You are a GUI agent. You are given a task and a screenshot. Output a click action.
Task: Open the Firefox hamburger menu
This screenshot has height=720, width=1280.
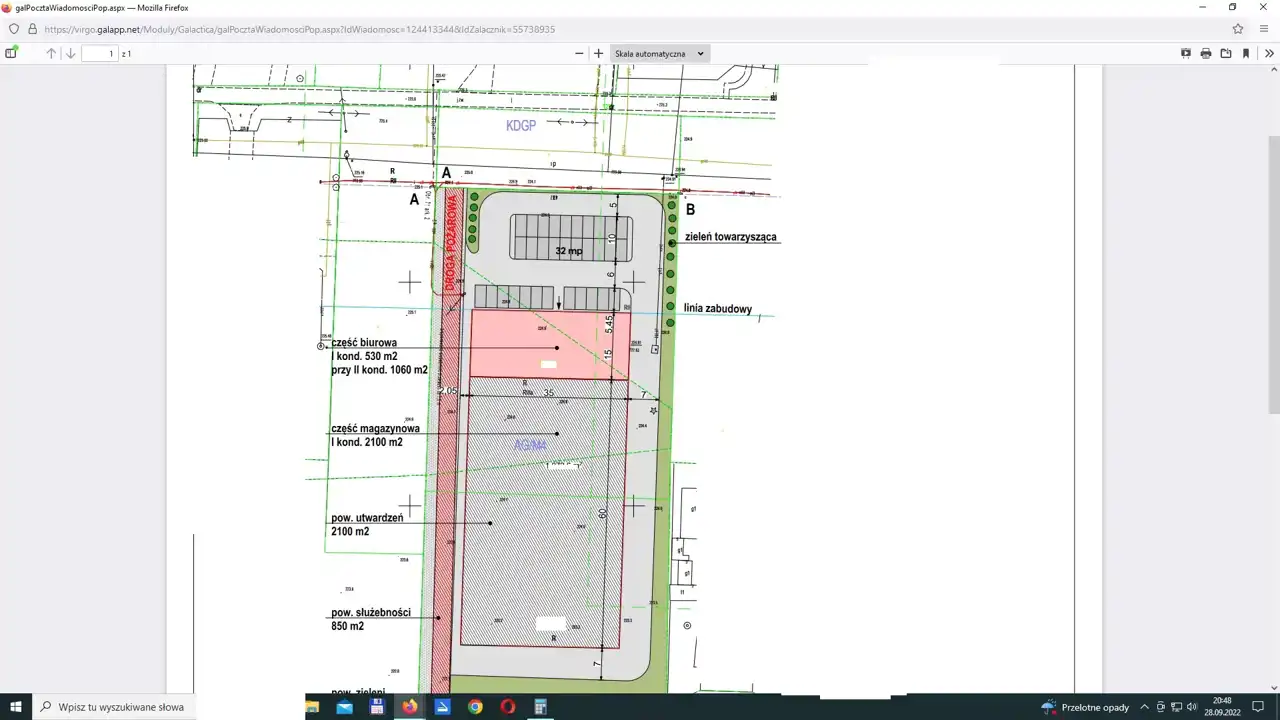coord(1264,29)
